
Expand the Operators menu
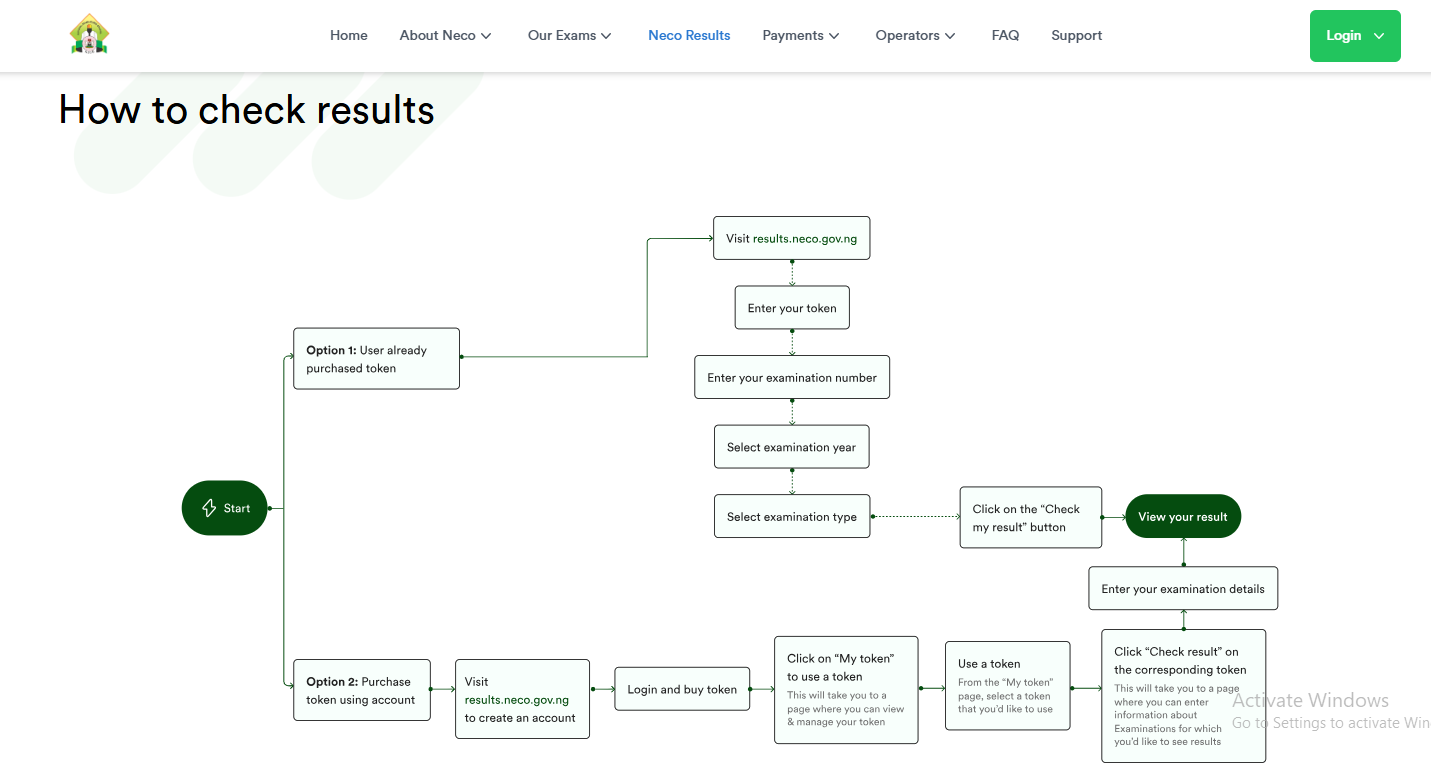pos(914,35)
